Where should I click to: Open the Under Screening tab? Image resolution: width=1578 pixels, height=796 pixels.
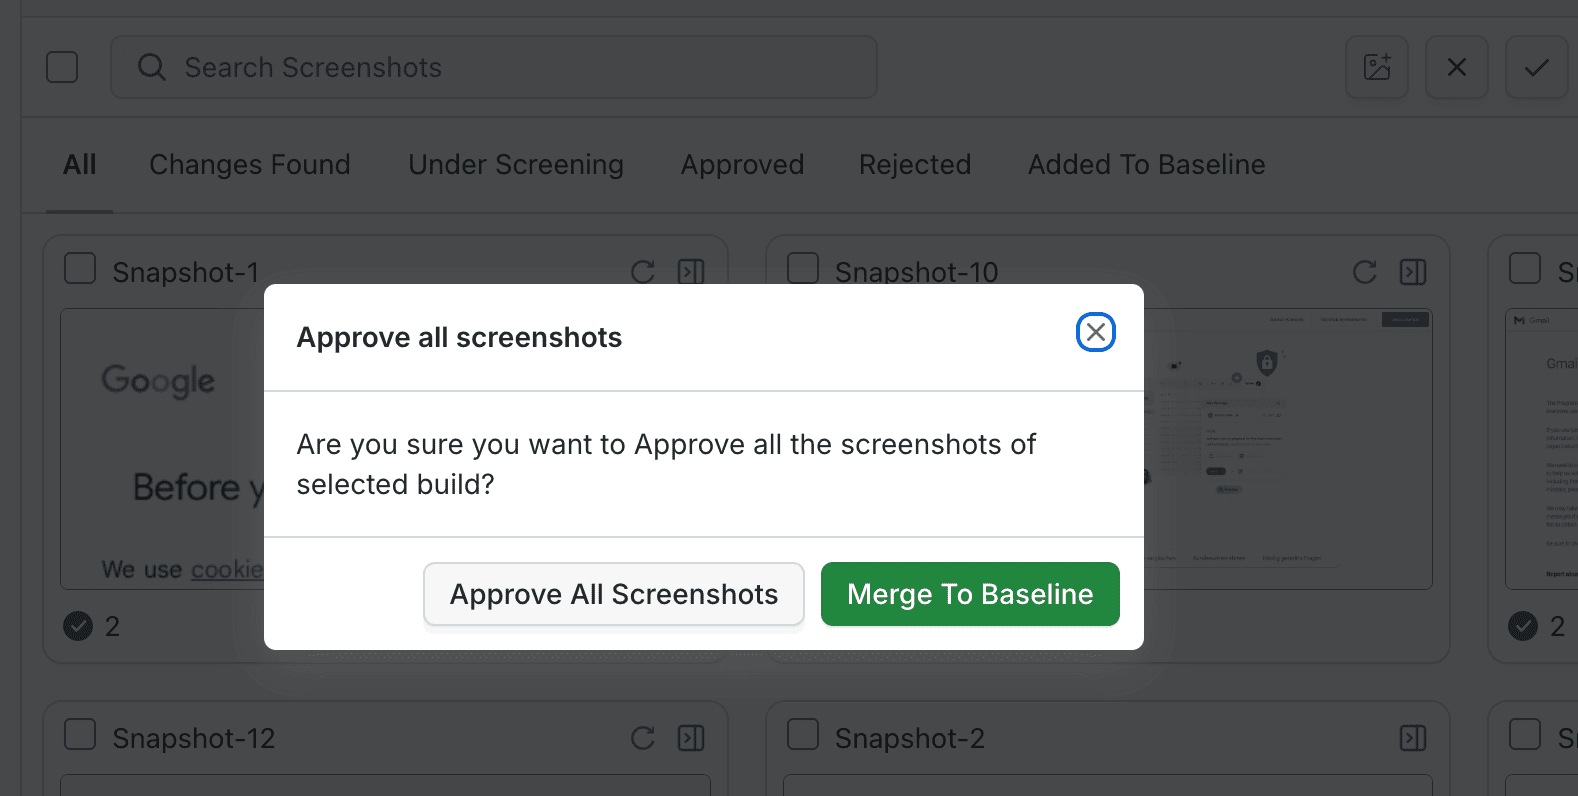(x=515, y=164)
